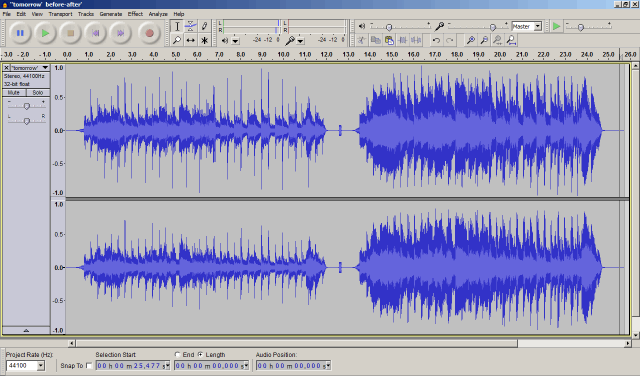
Task: Open the View menu
Action: pos(37,14)
